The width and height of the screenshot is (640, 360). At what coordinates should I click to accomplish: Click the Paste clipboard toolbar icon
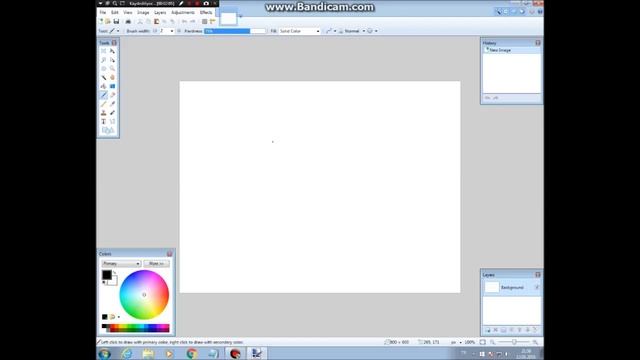click(156, 21)
